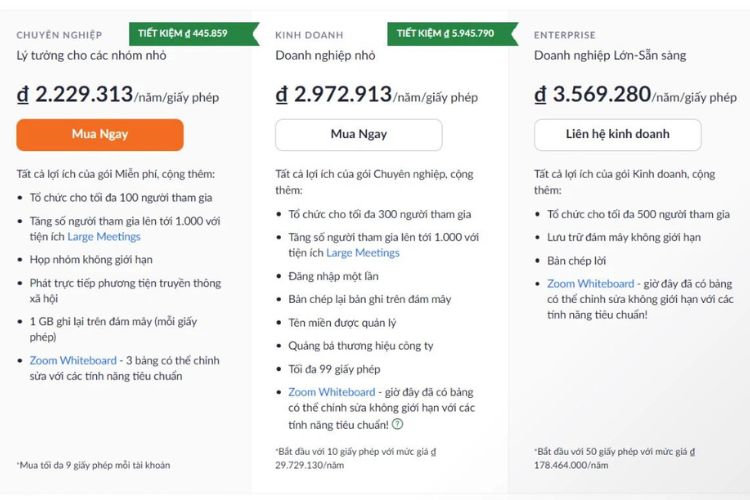Click the question mark help icon
750x500 pixels.
click(397, 423)
